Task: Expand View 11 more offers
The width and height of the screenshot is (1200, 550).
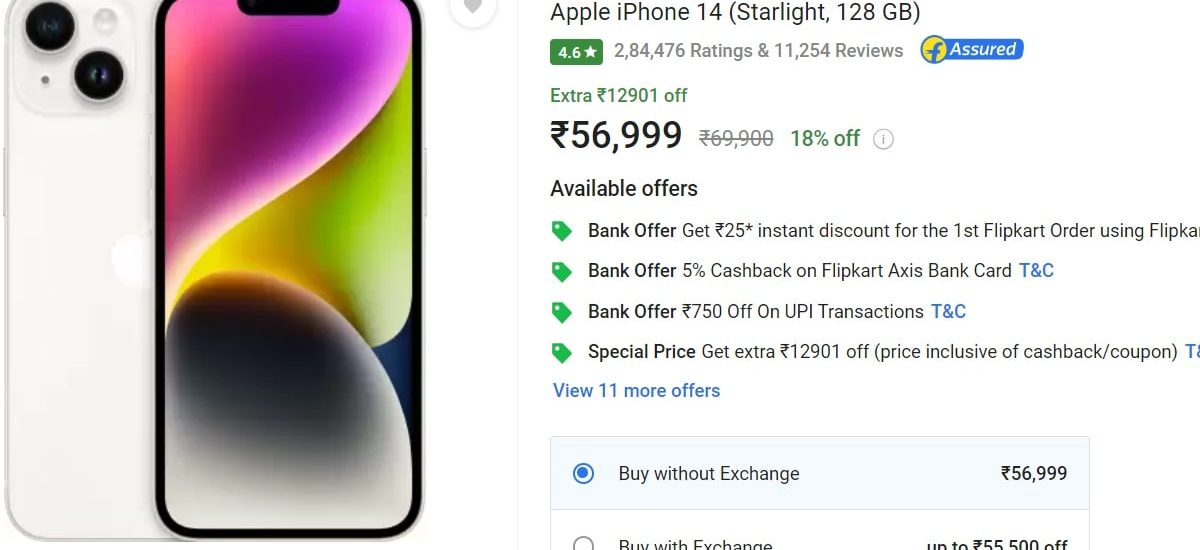Action: point(636,391)
